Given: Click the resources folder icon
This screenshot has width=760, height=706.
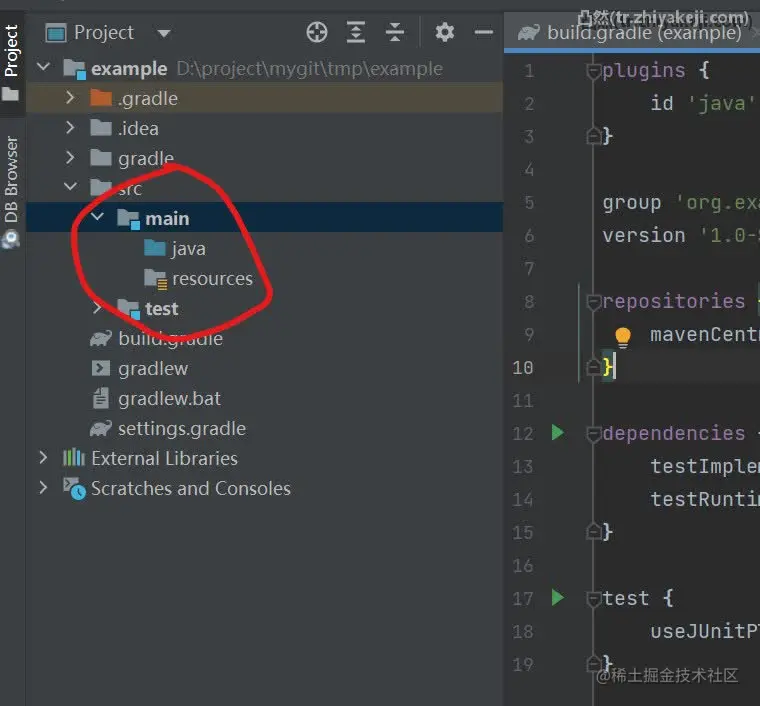Looking at the screenshot, I should coord(156,279).
